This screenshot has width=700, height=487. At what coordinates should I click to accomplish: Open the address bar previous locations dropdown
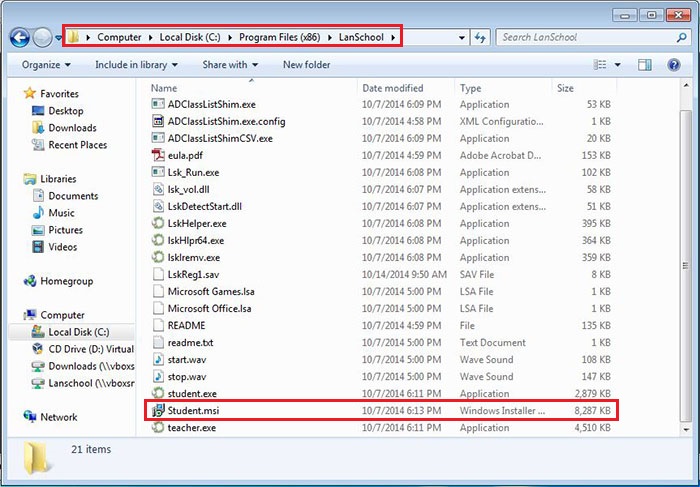pos(462,38)
